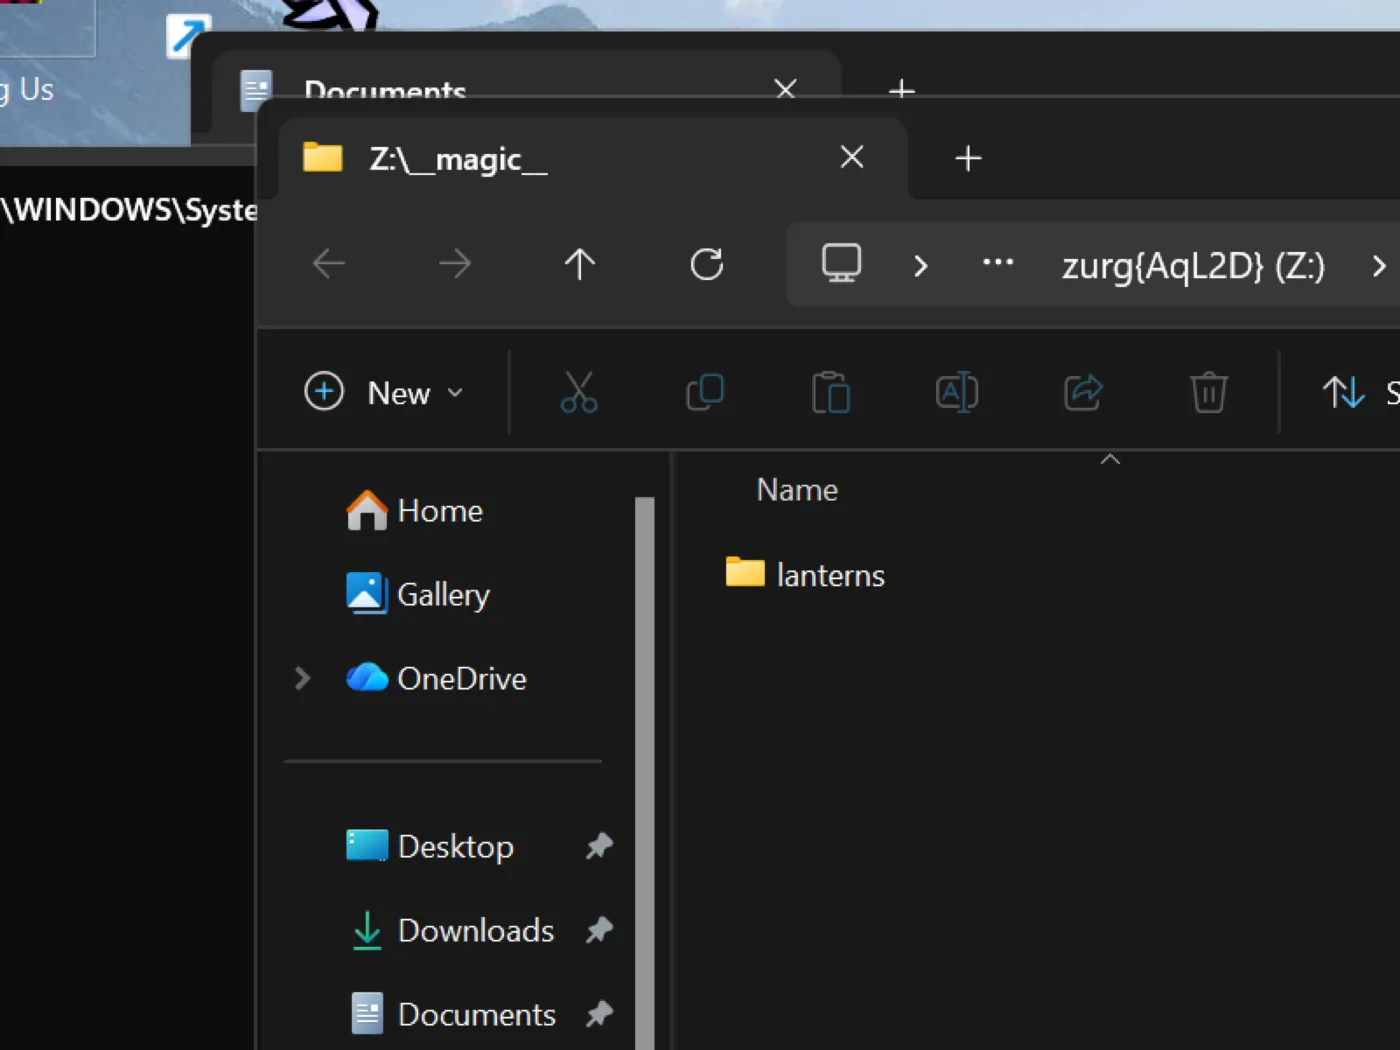Click the pin icon beside Documents

[x=599, y=1014]
